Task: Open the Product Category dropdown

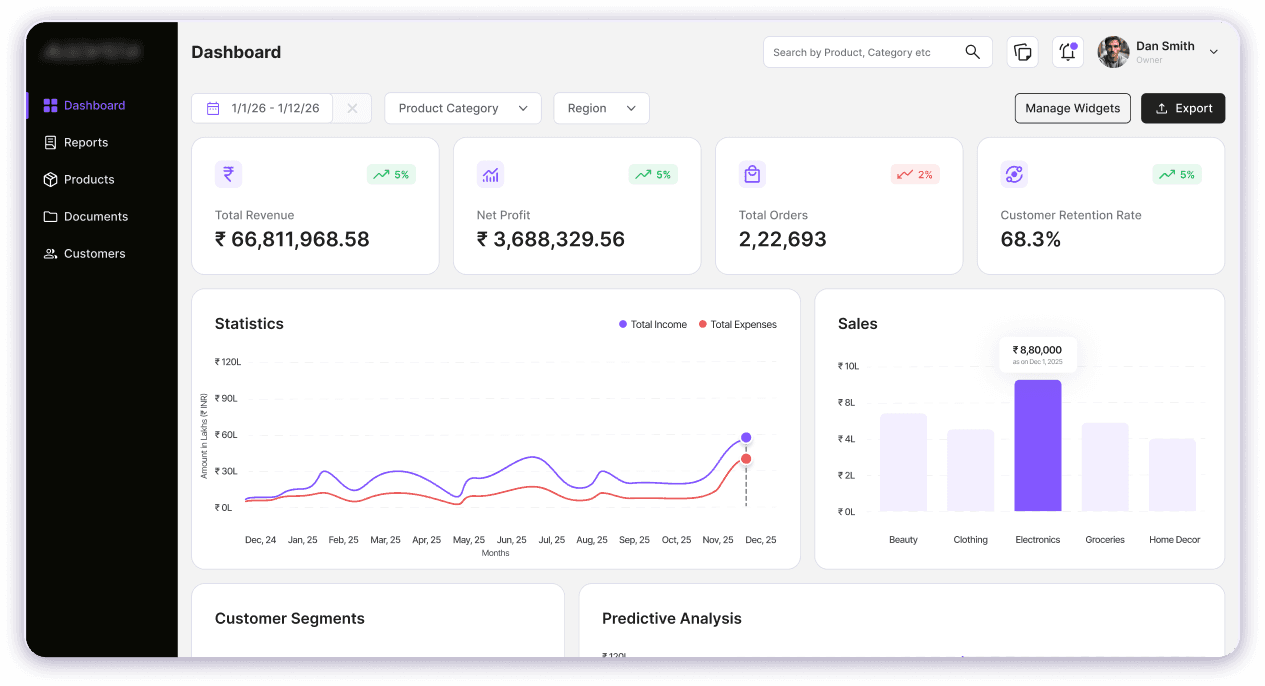Action: coord(463,108)
